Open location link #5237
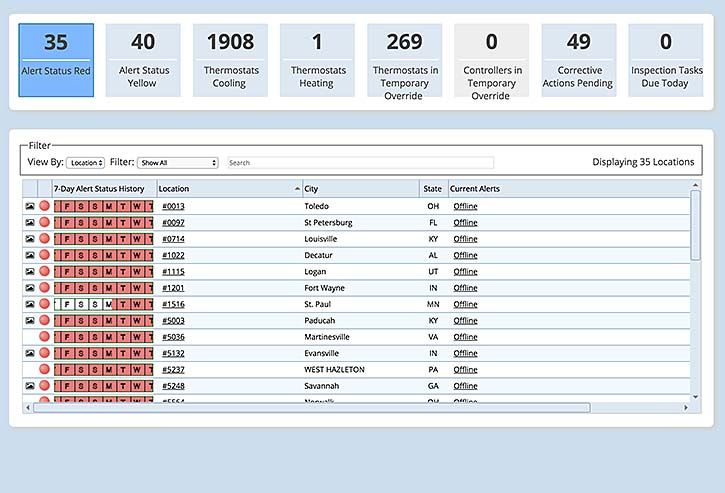 click(173, 370)
